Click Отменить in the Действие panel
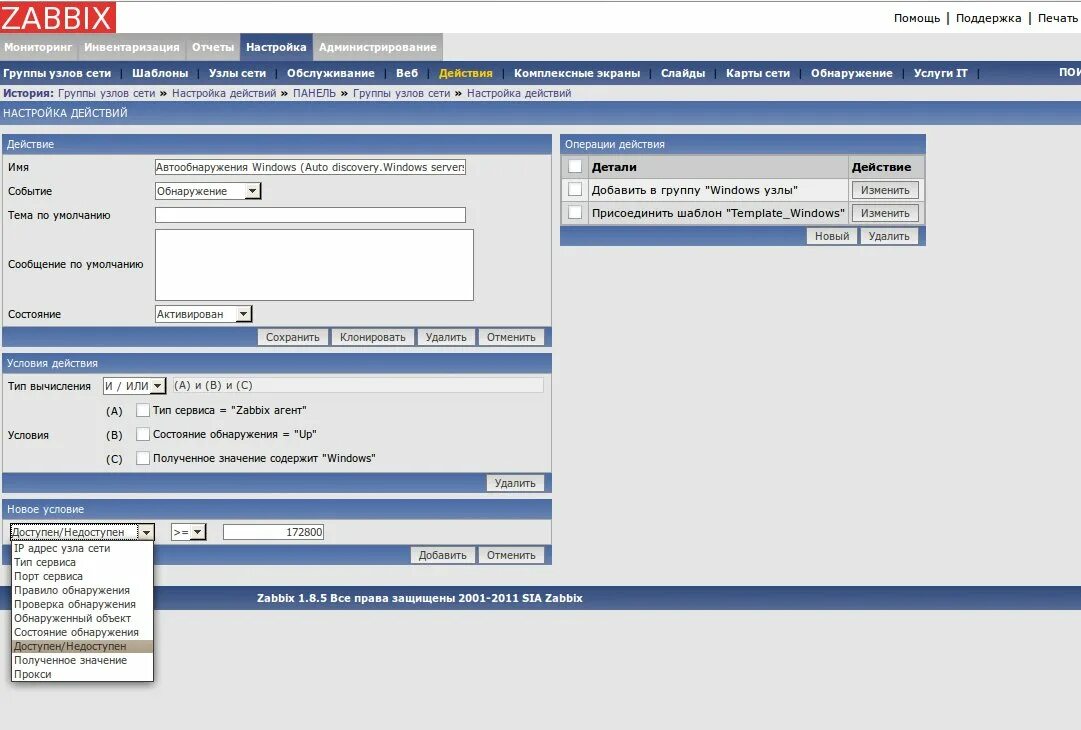Screen dimensions: 1081x730 [x=511, y=337]
